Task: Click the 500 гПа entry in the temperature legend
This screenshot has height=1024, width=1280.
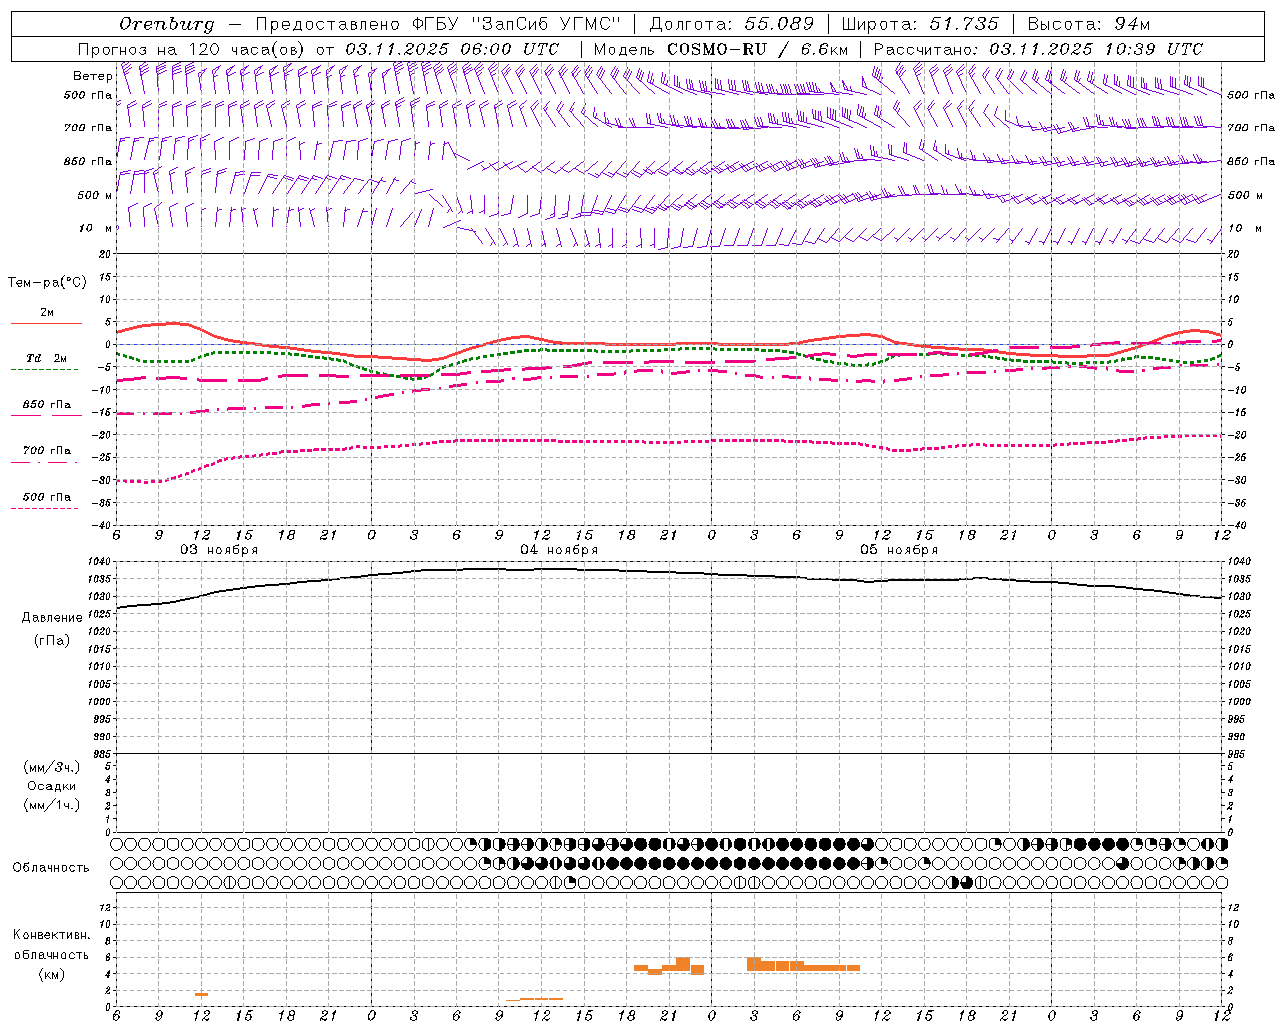Action: [x=47, y=497]
